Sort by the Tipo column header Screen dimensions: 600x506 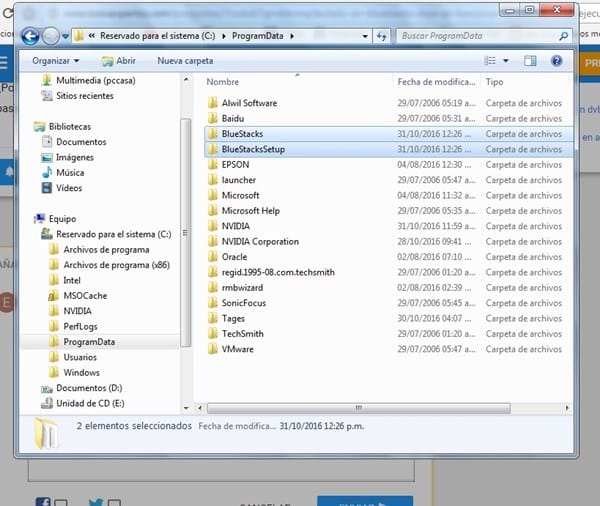495,81
